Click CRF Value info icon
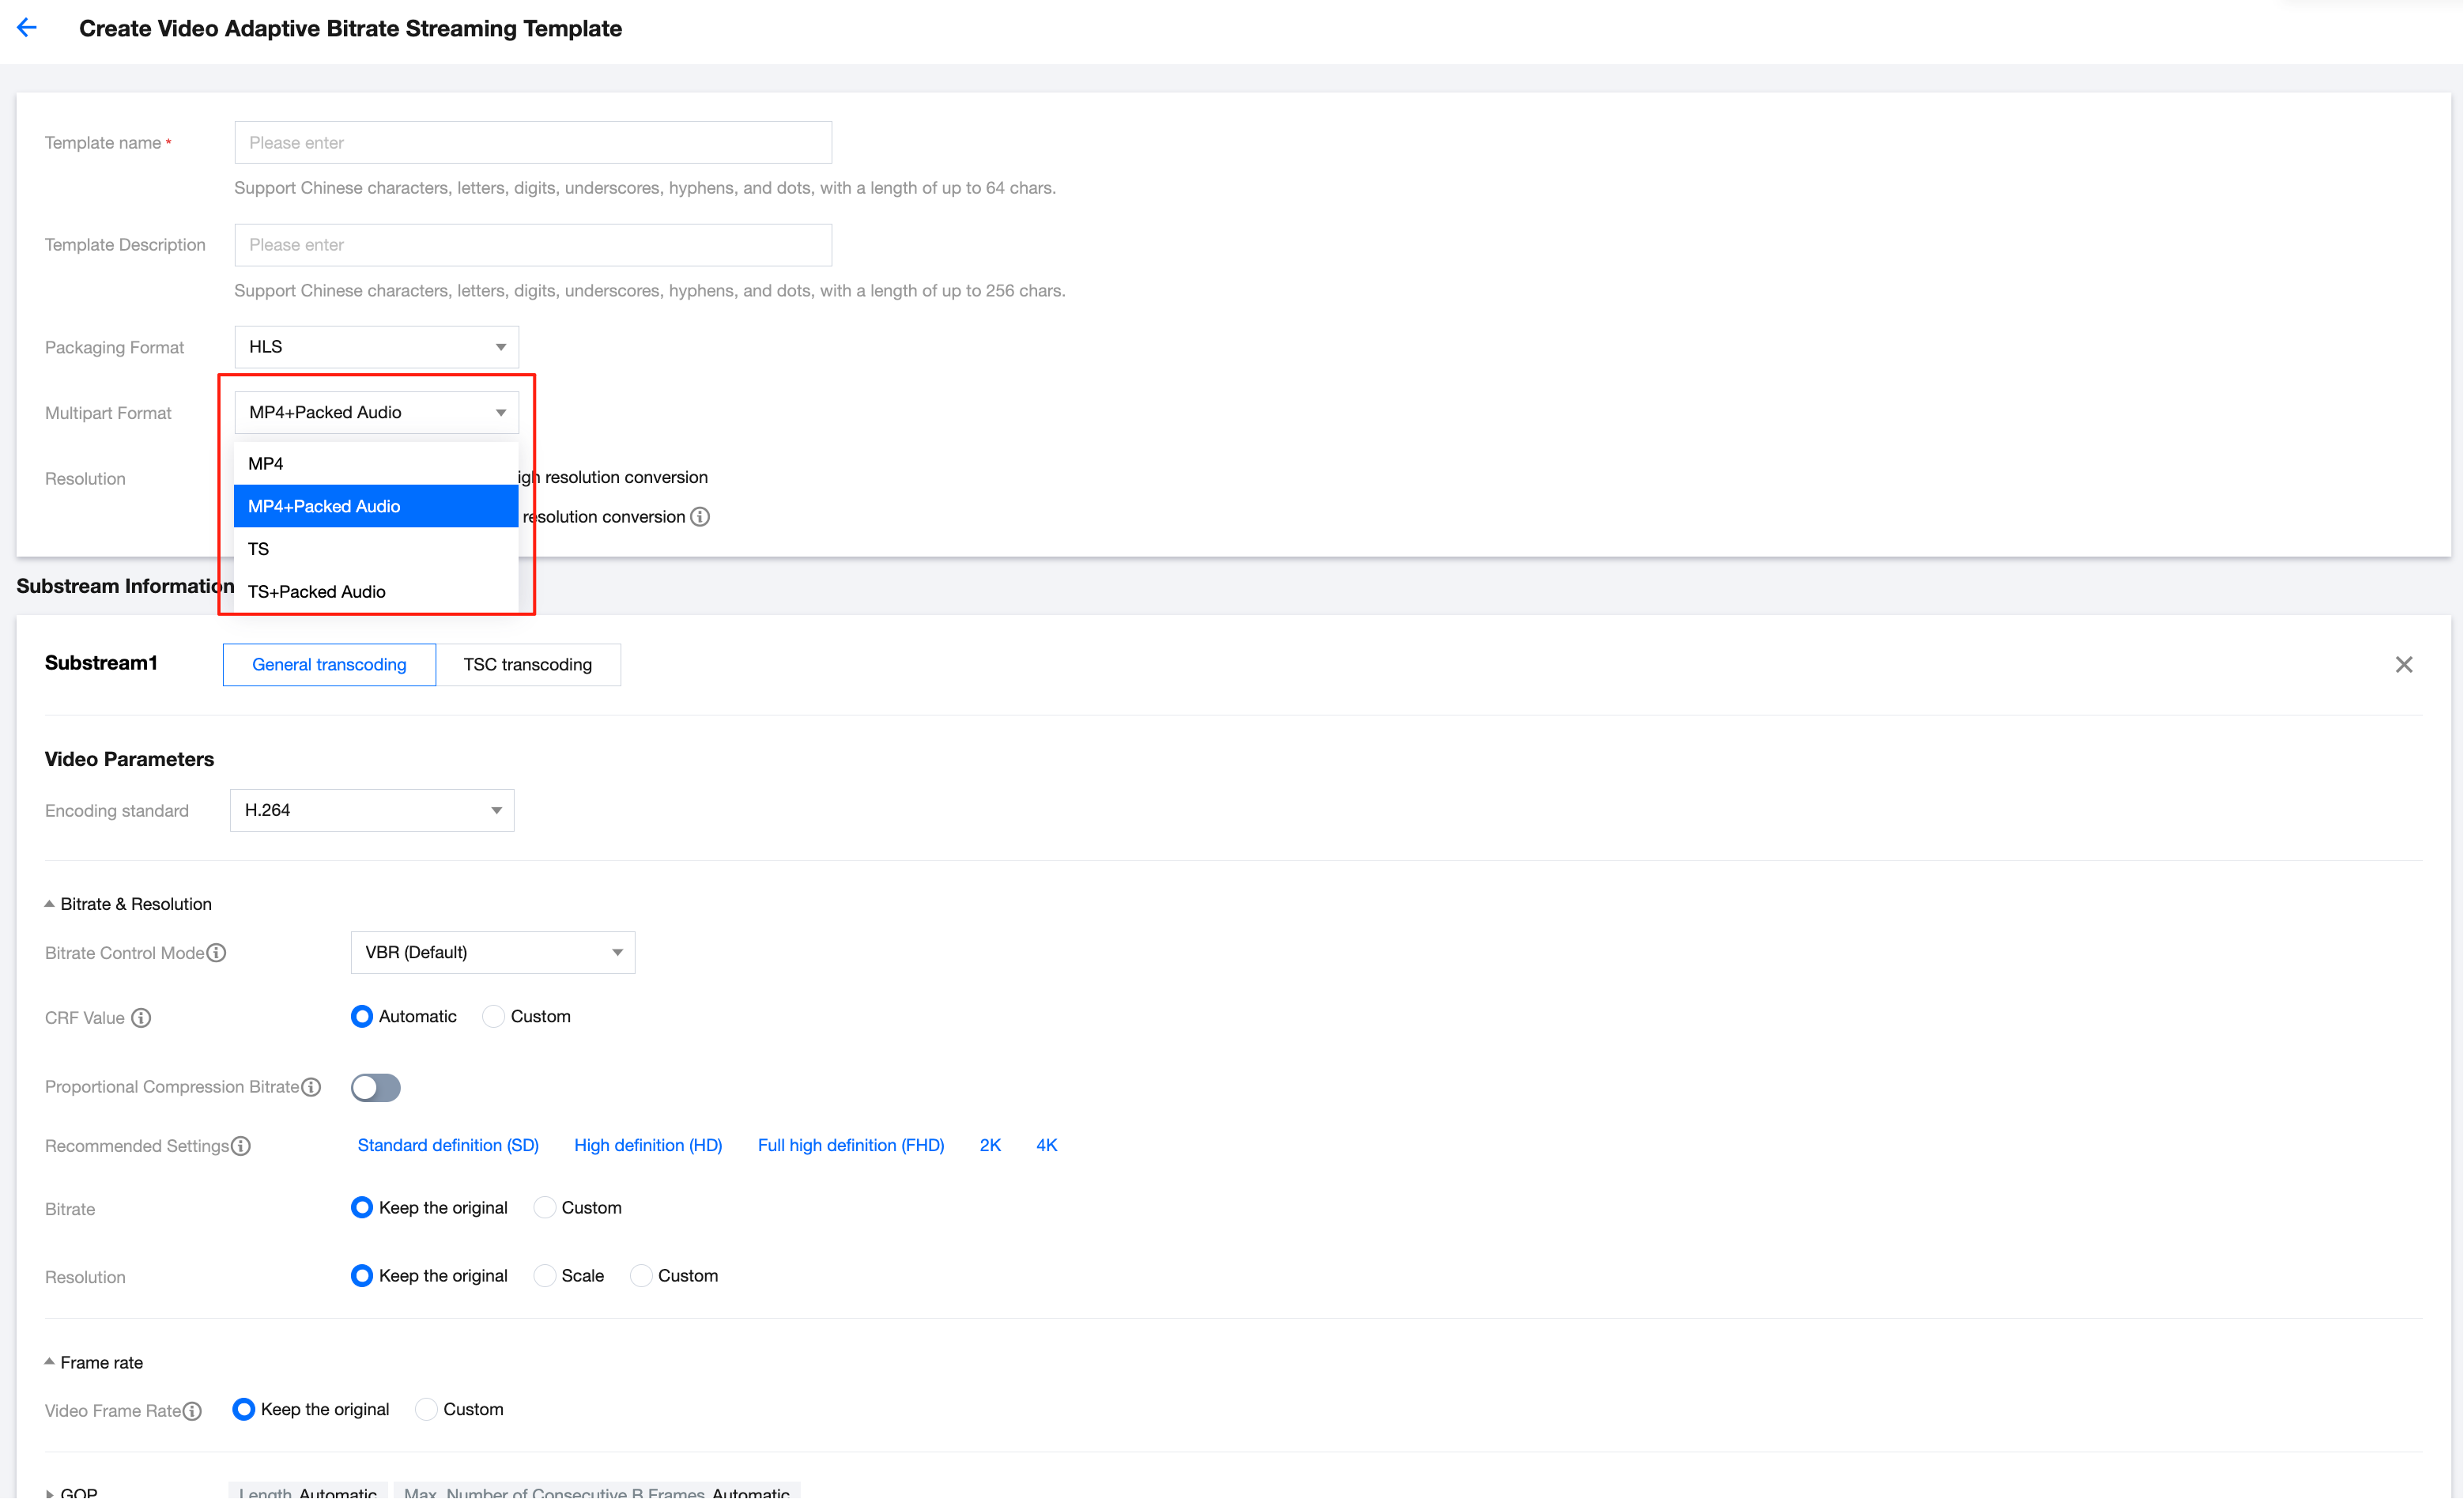2464x1499 pixels. click(141, 1018)
